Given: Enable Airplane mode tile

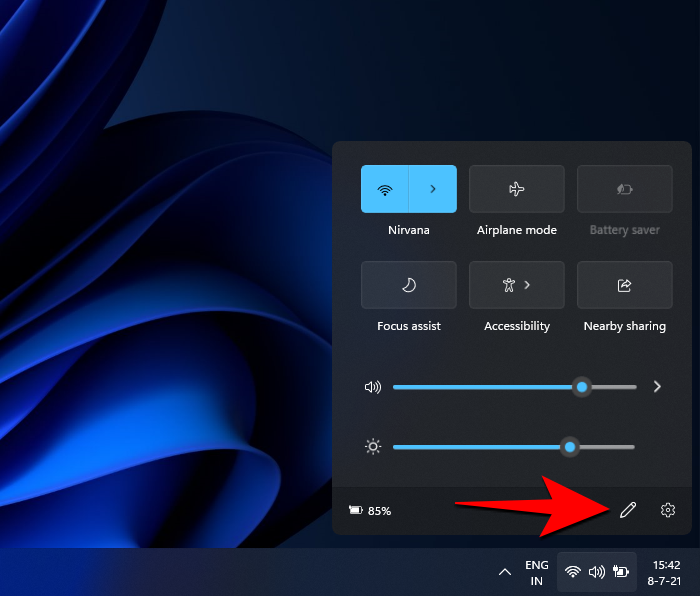Looking at the screenshot, I should [x=517, y=189].
